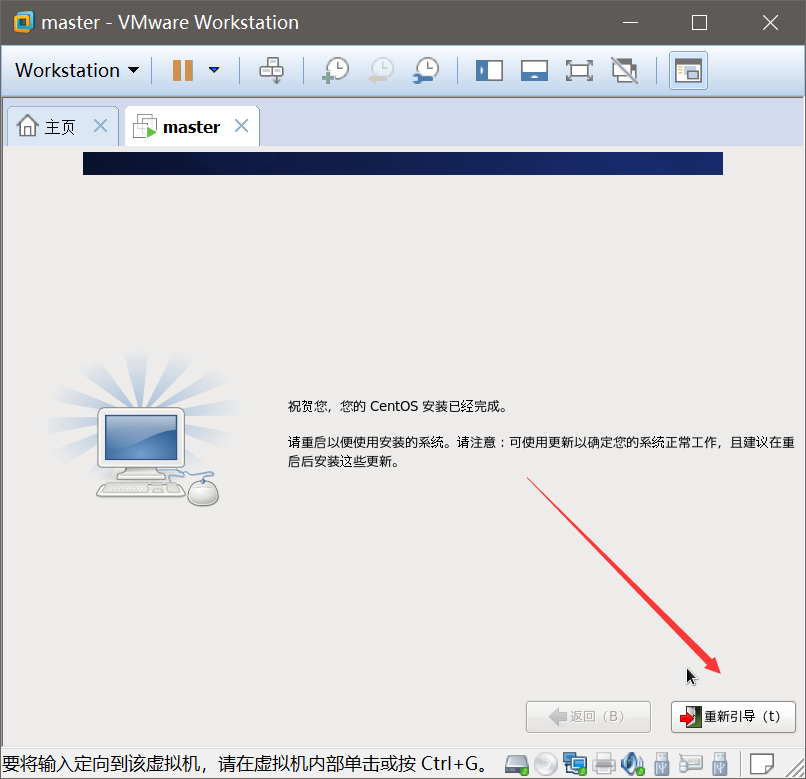Toggle the console view button
This screenshot has height=779, width=806.
click(x=688, y=70)
